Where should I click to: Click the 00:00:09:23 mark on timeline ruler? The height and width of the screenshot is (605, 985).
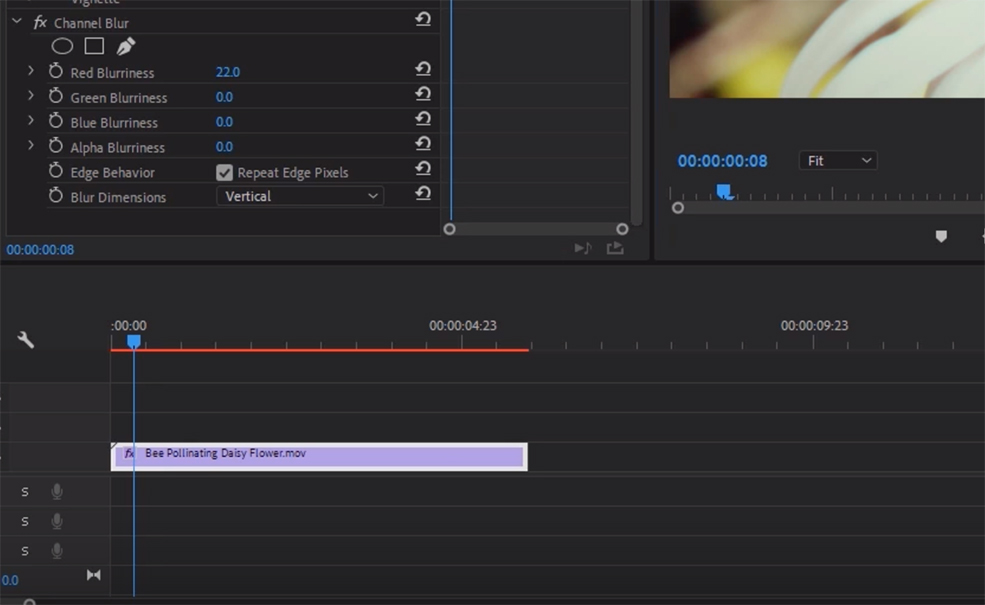(x=814, y=325)
